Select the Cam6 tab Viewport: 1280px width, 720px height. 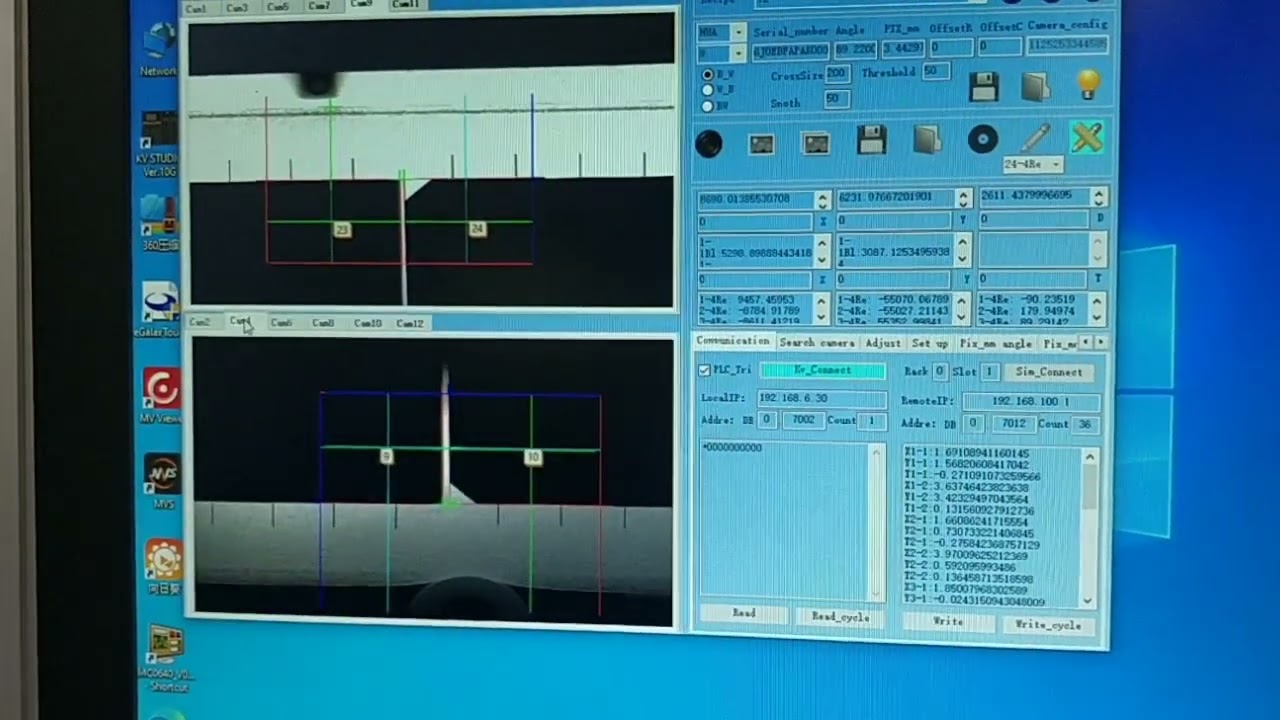[281, 323]
